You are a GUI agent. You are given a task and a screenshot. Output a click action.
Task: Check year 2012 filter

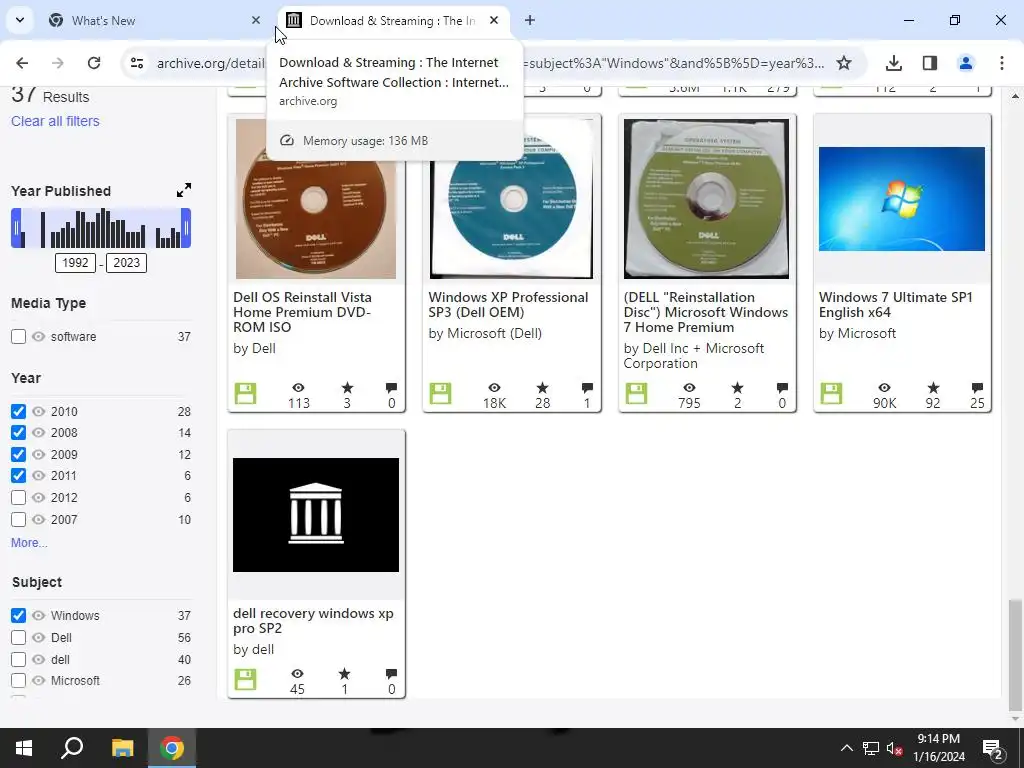[18, 498]
